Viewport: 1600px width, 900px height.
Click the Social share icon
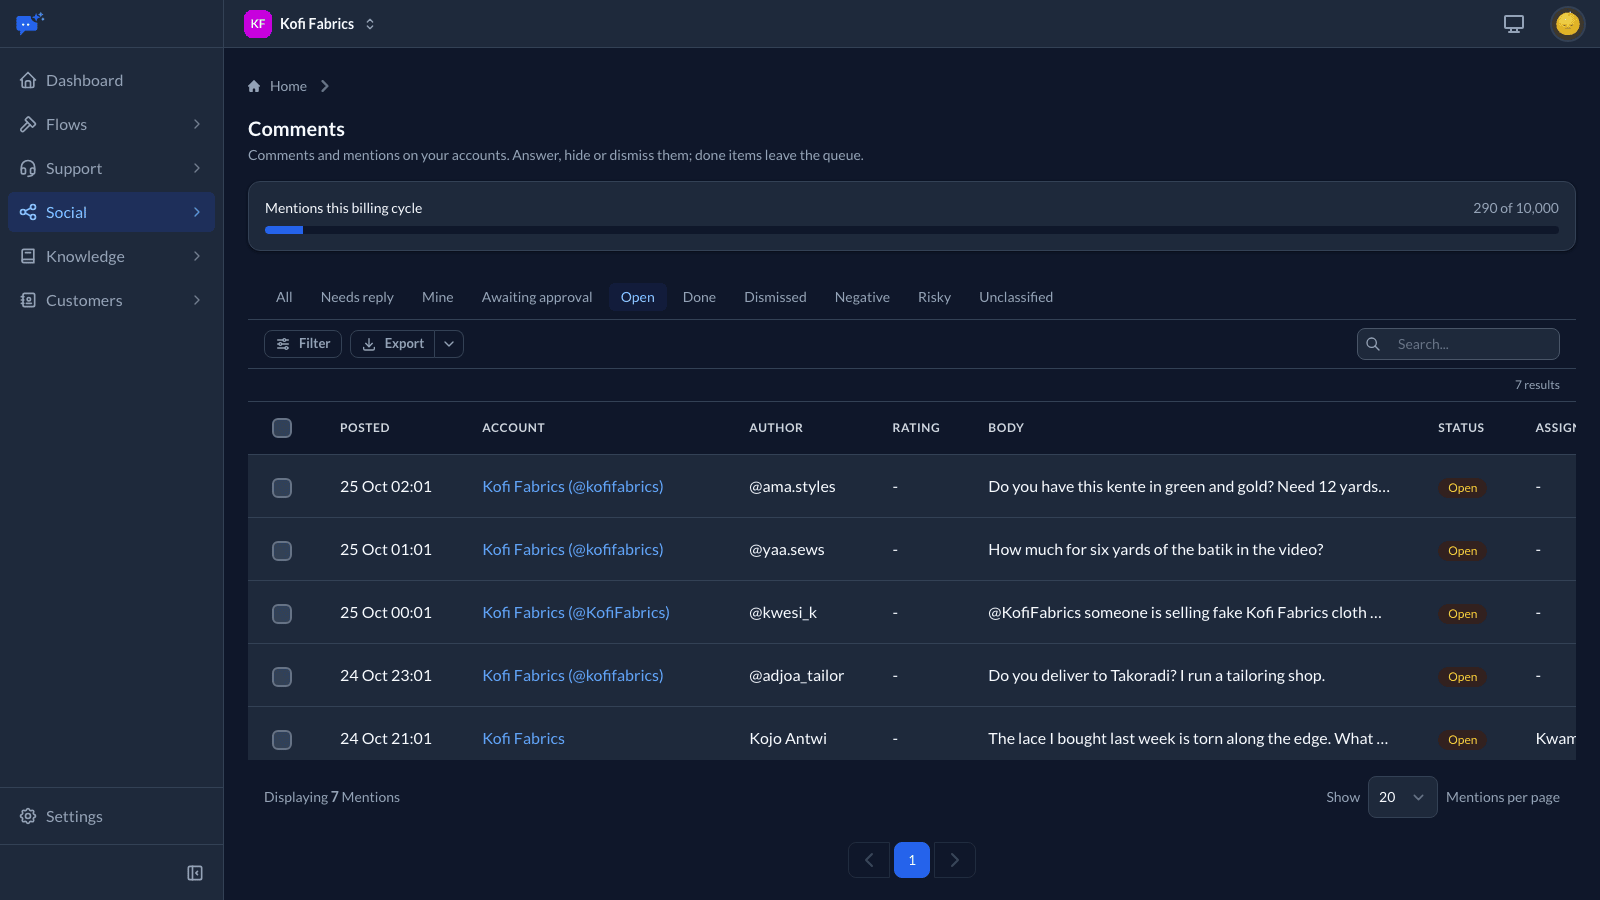tap(28, 212)
